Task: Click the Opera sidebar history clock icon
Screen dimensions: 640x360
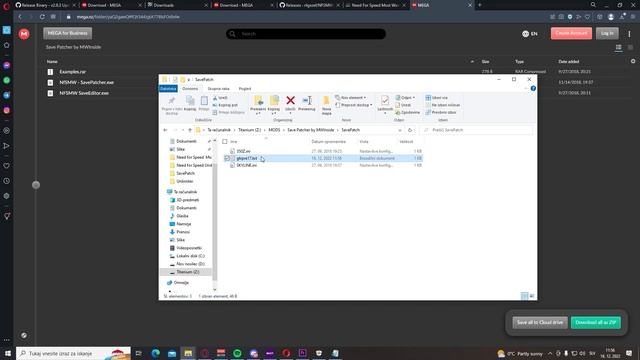Action: [x=7, y=181]
